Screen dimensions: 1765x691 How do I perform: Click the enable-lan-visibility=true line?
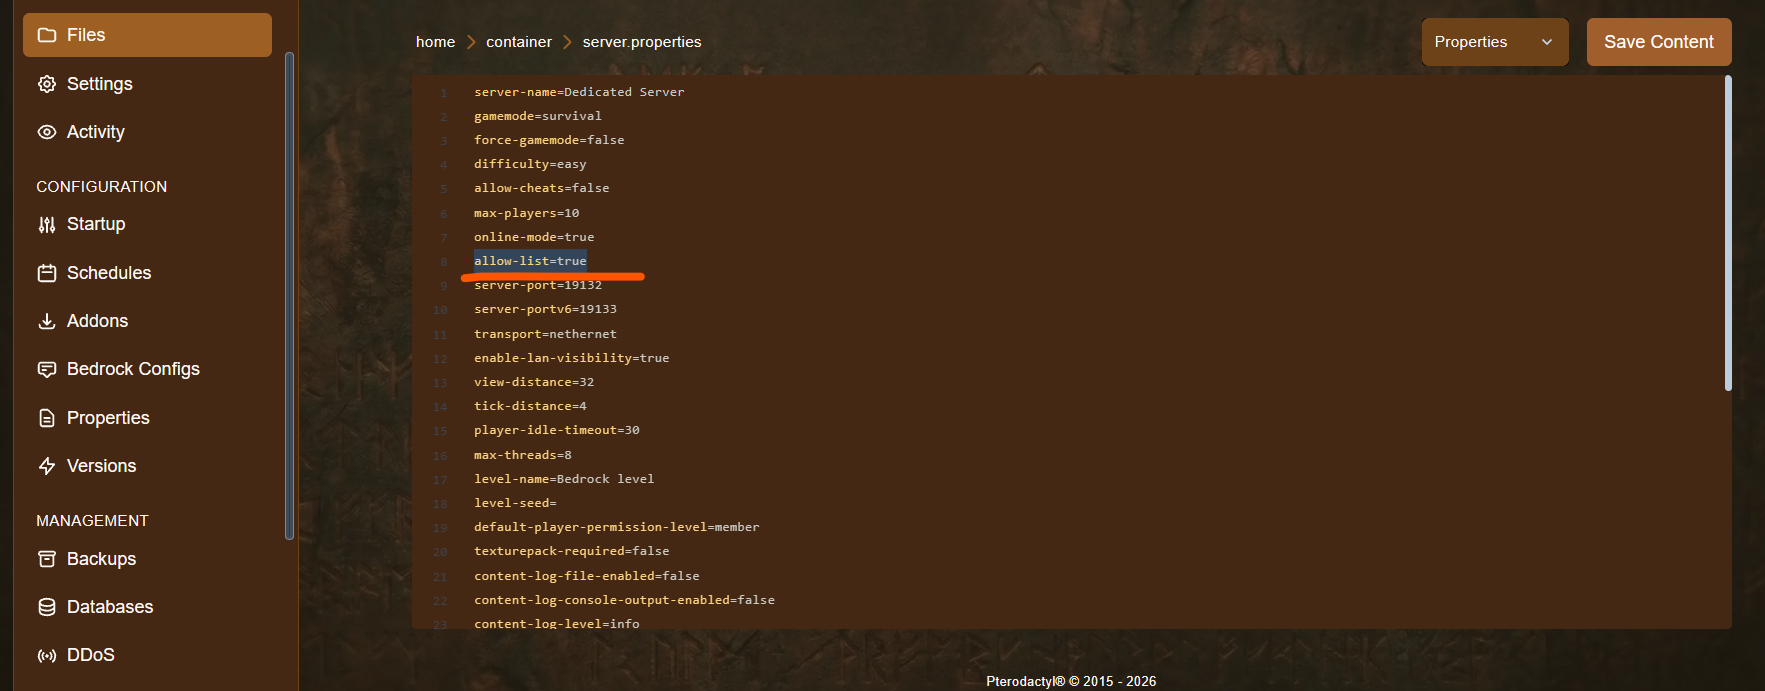[x=572, y=358]
